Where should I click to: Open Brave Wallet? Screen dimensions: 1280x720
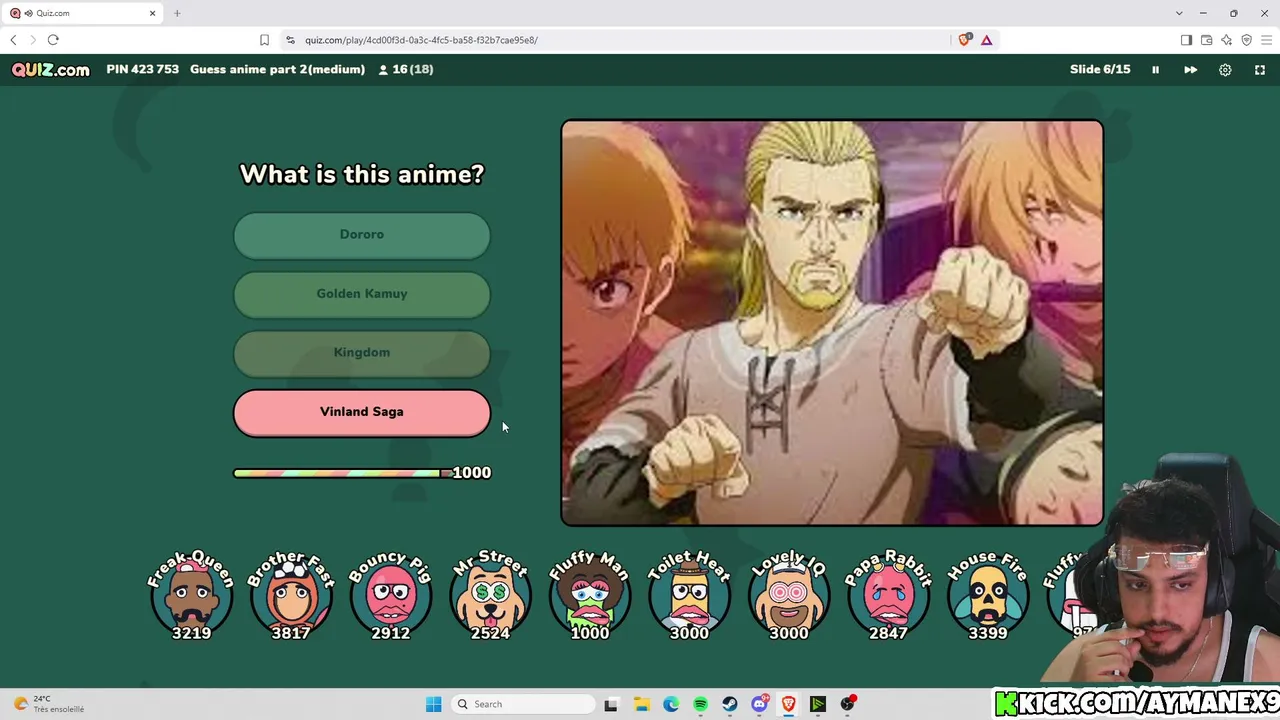[1206, 40]
